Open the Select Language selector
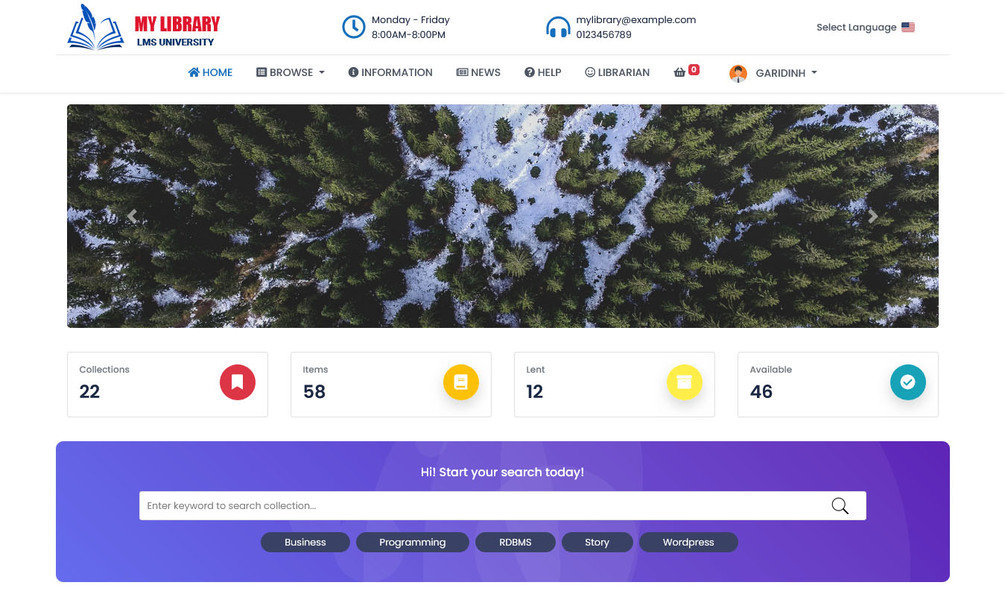The width and height of the screenshot is (1005, 594). pyautogui.click(x=865, y=27)
